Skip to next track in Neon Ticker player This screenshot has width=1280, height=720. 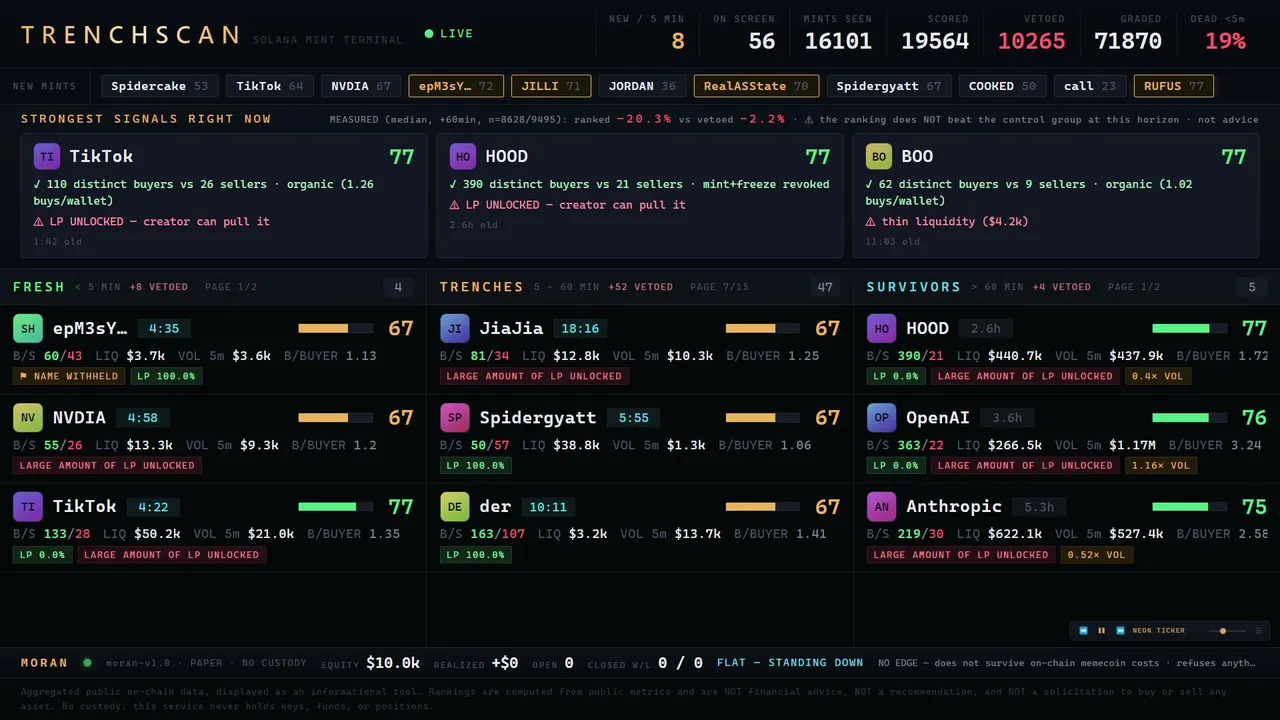1121,631
